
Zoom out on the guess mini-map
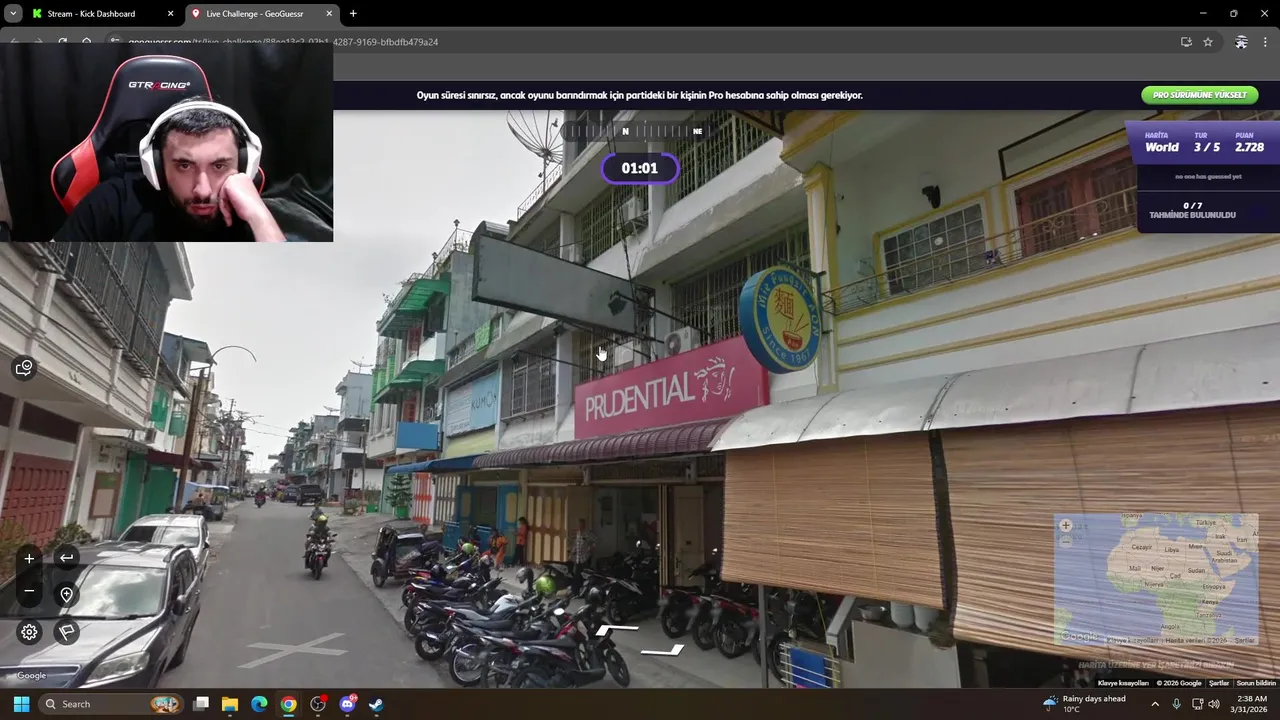click(x=1065, y=540)
